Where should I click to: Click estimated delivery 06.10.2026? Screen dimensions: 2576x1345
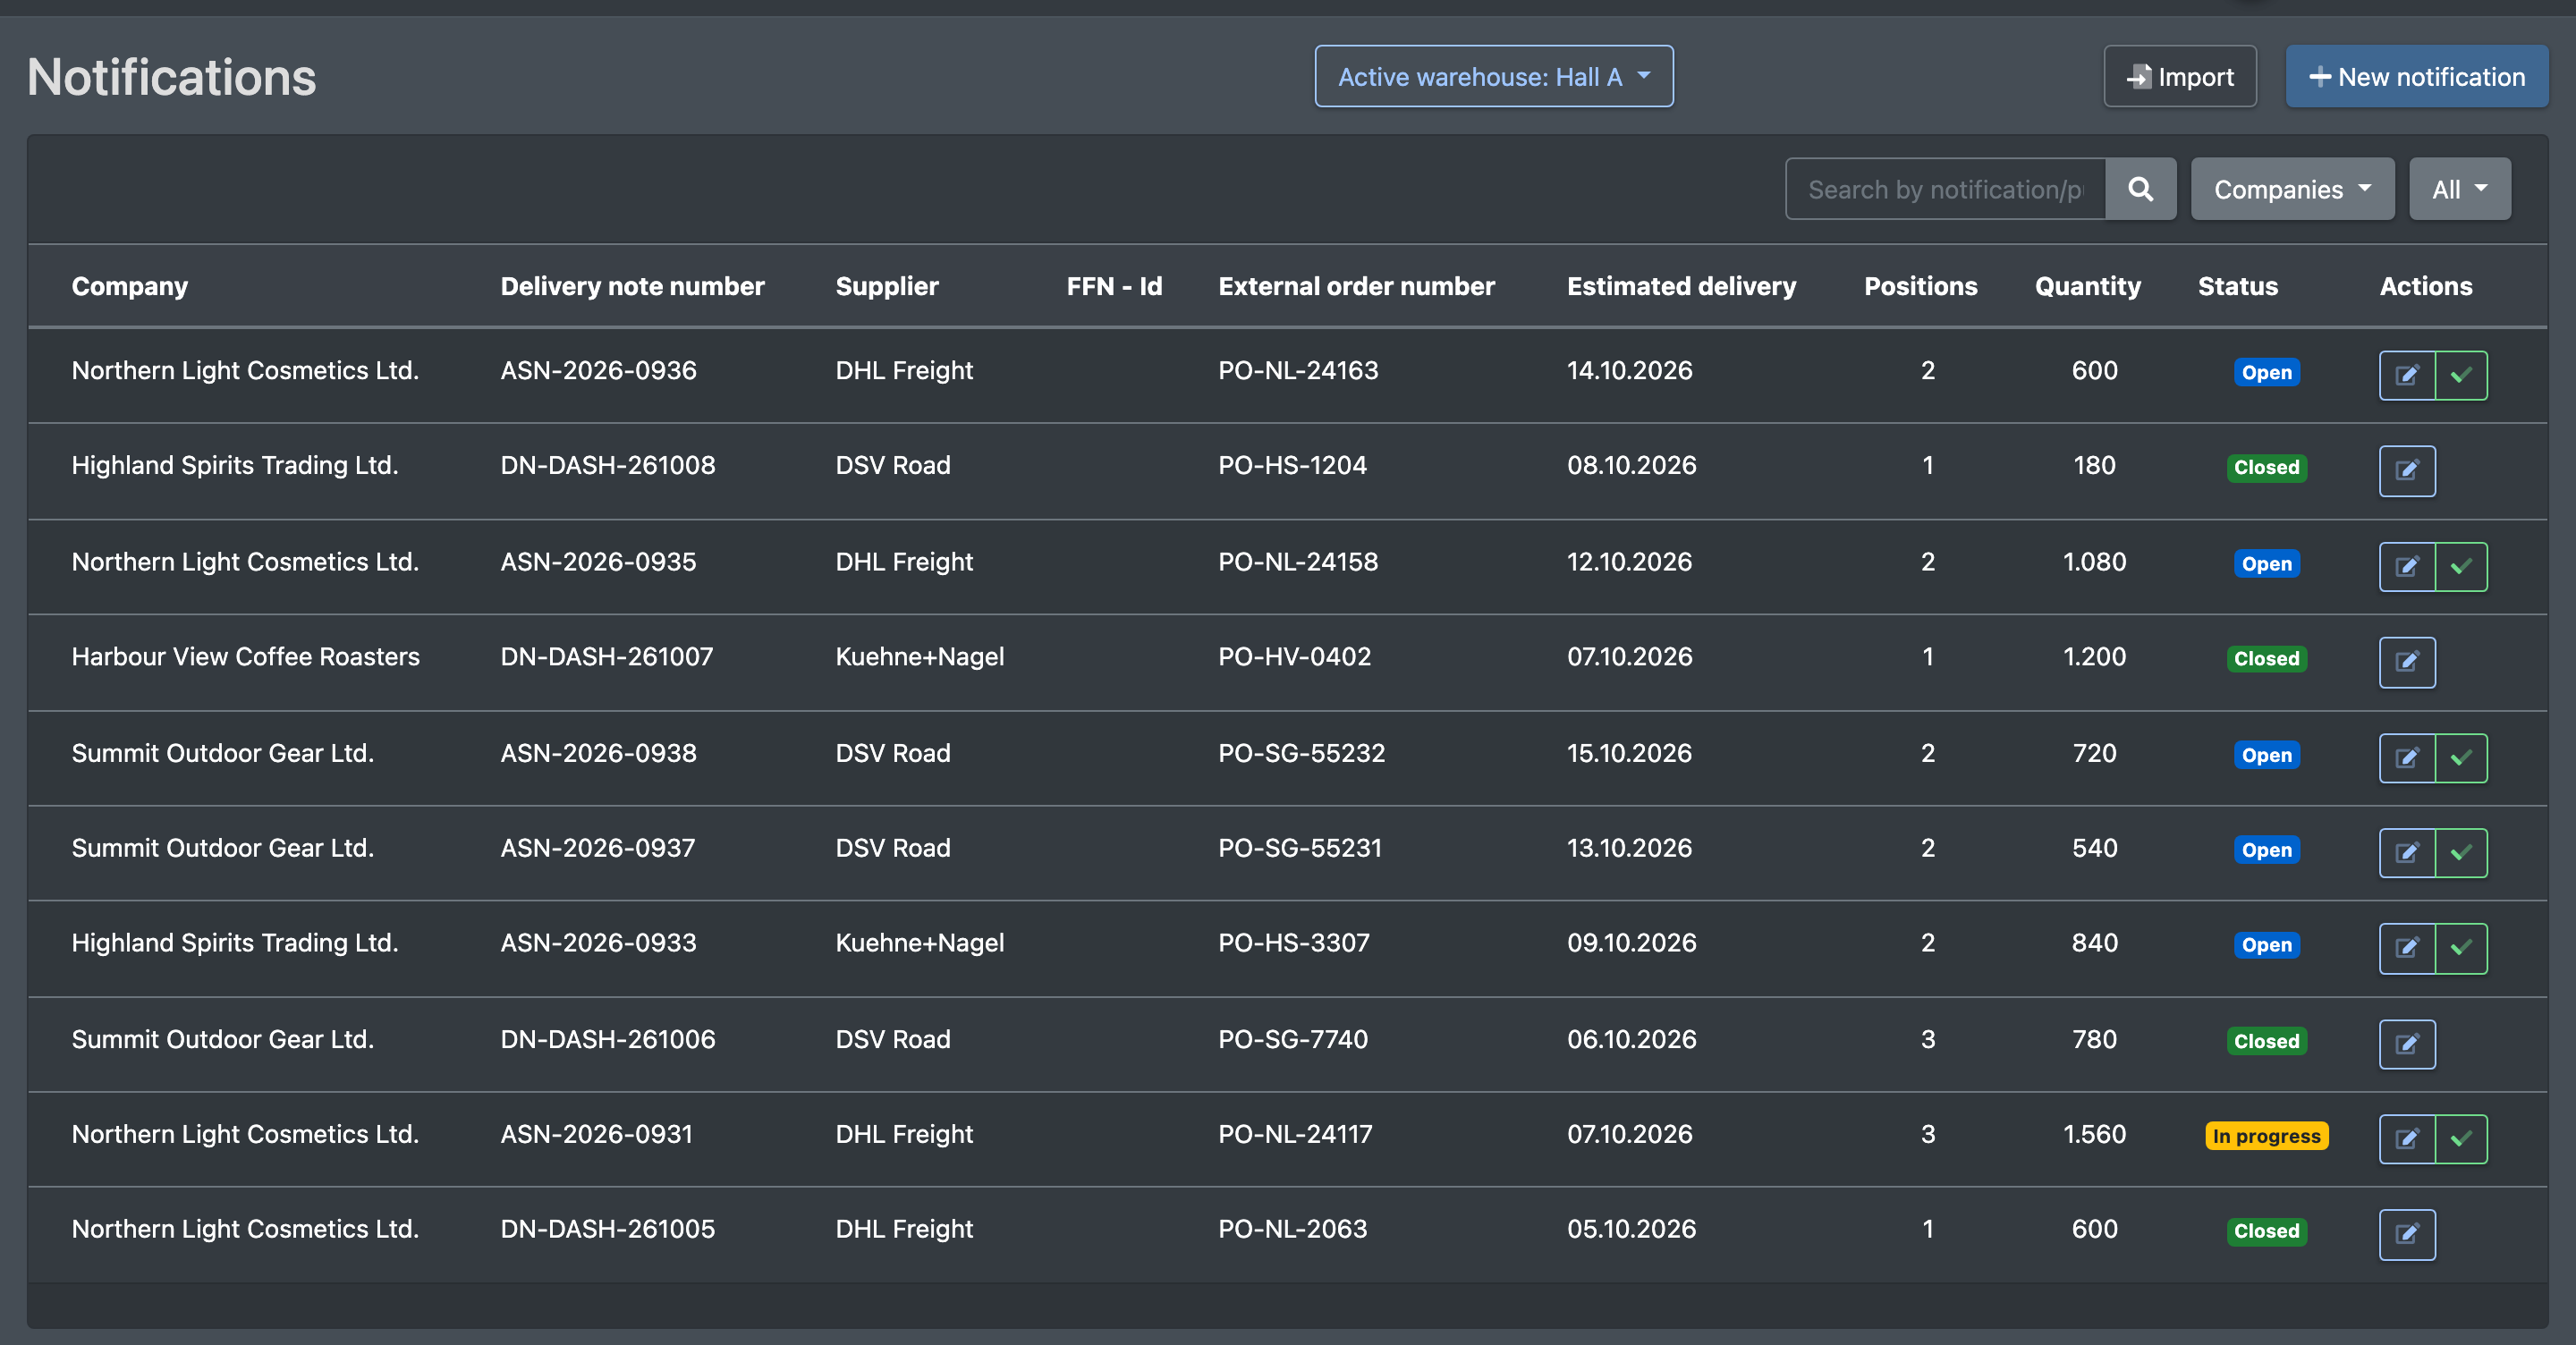(1631, 1039)
